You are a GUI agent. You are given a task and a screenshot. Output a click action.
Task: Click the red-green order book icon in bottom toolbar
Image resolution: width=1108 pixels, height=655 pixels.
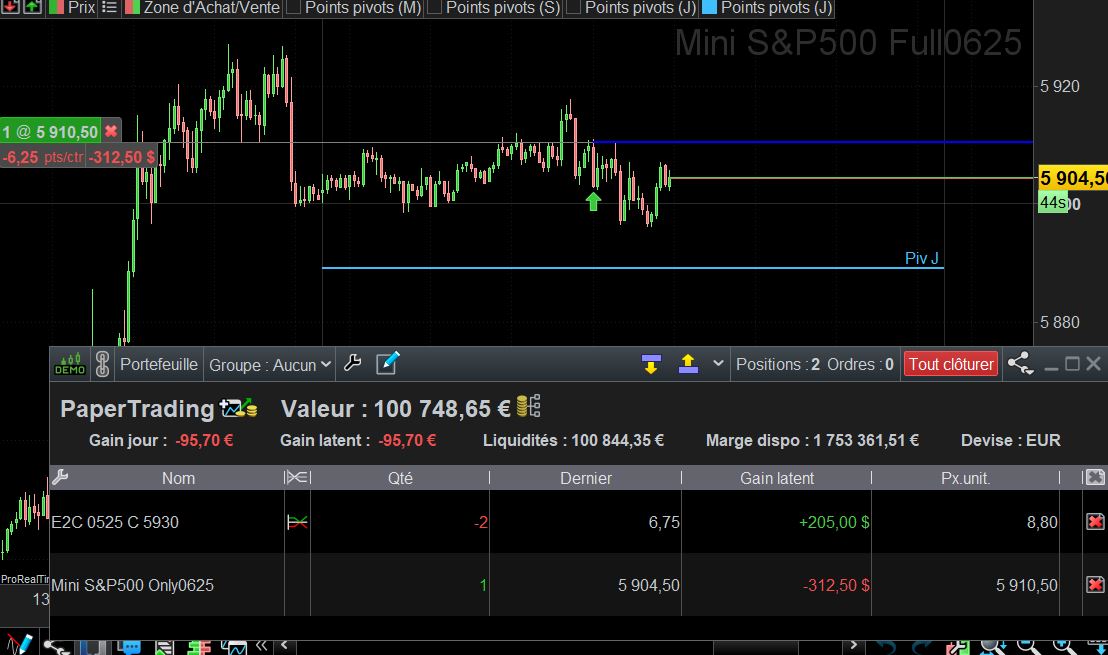[200, 647]
